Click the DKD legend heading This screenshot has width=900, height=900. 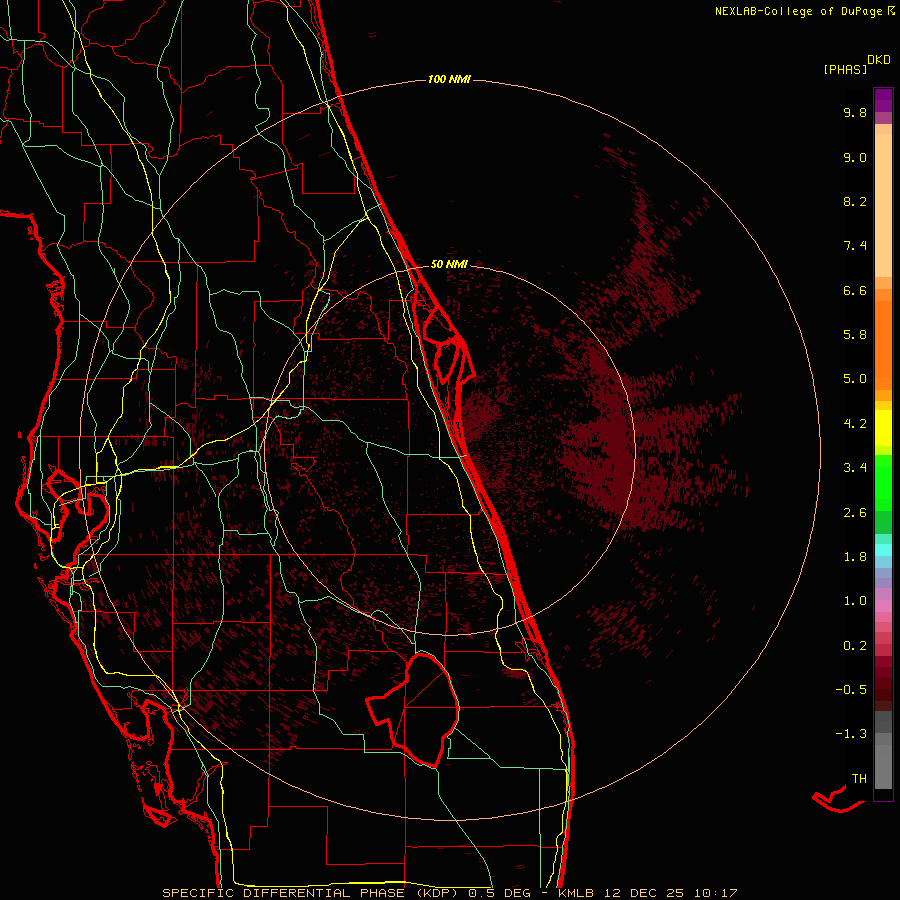point(878,60)
